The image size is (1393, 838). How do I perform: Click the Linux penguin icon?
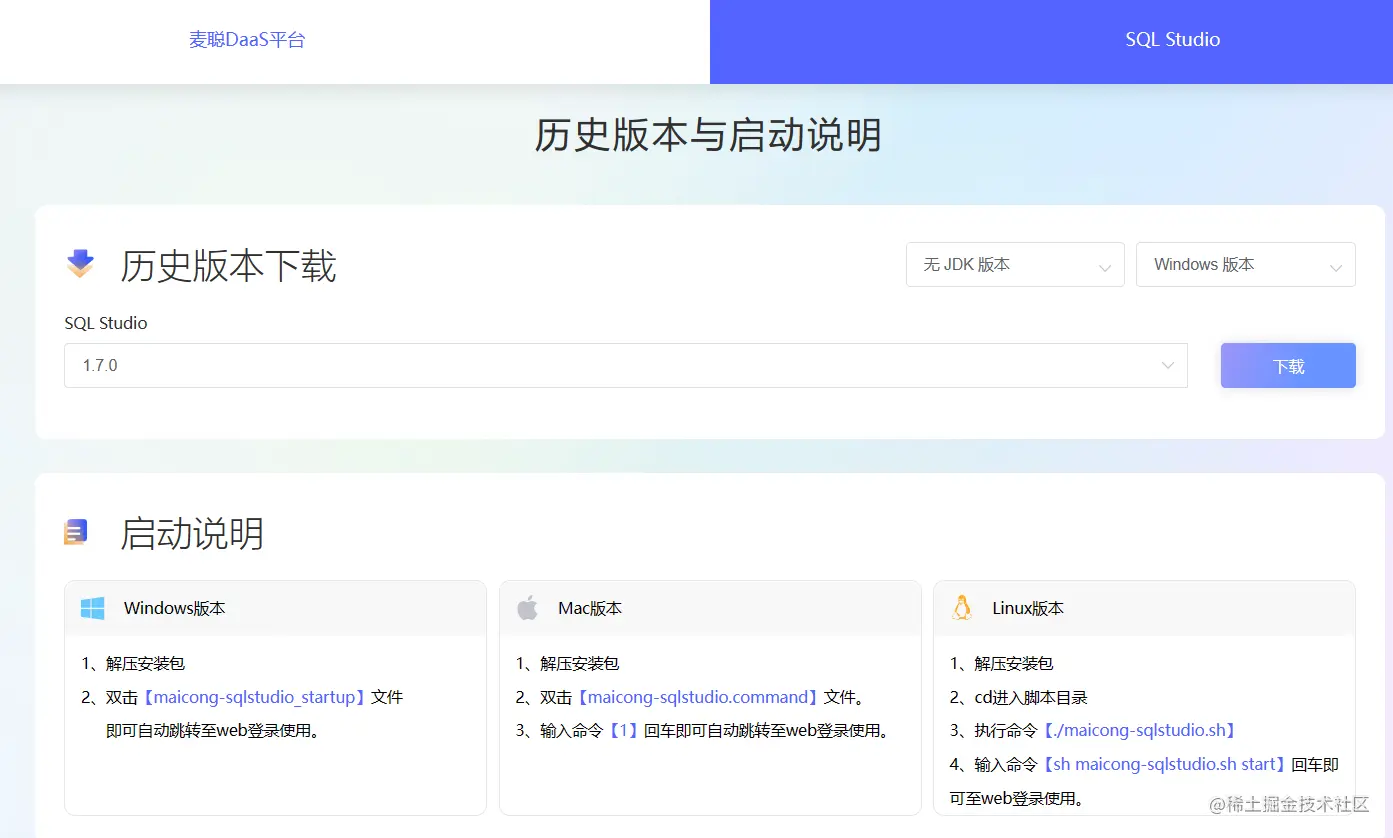(x=961, y=608)
